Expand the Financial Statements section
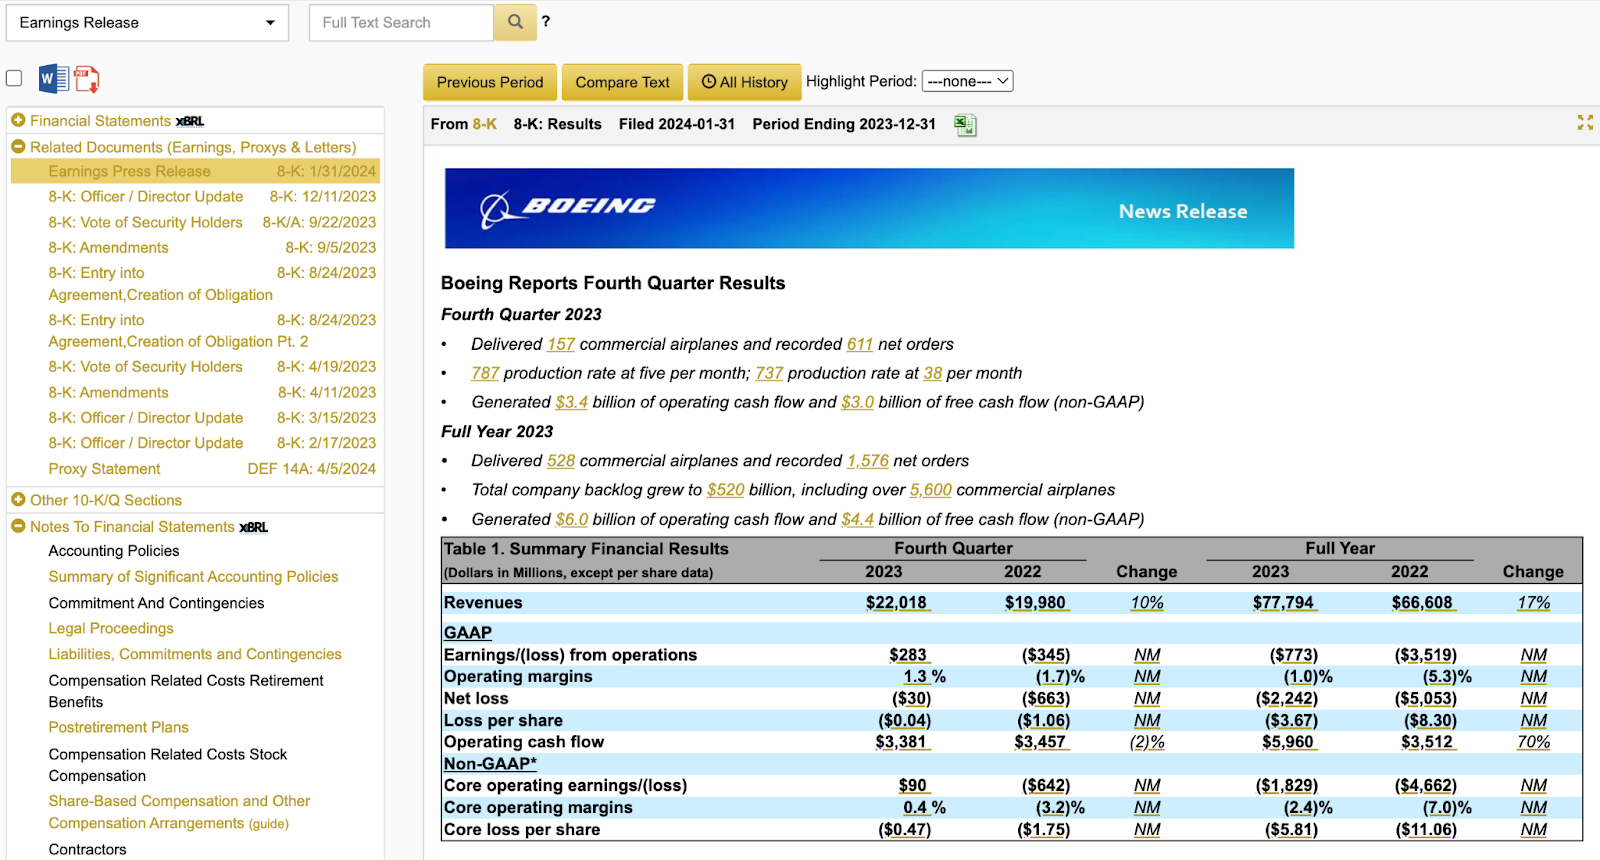 (x=18, y=120)
